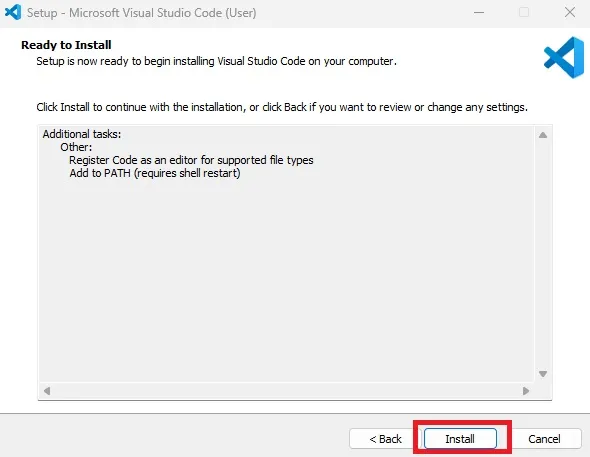Click the large Visual Studio Code logo

click(563, 58)
